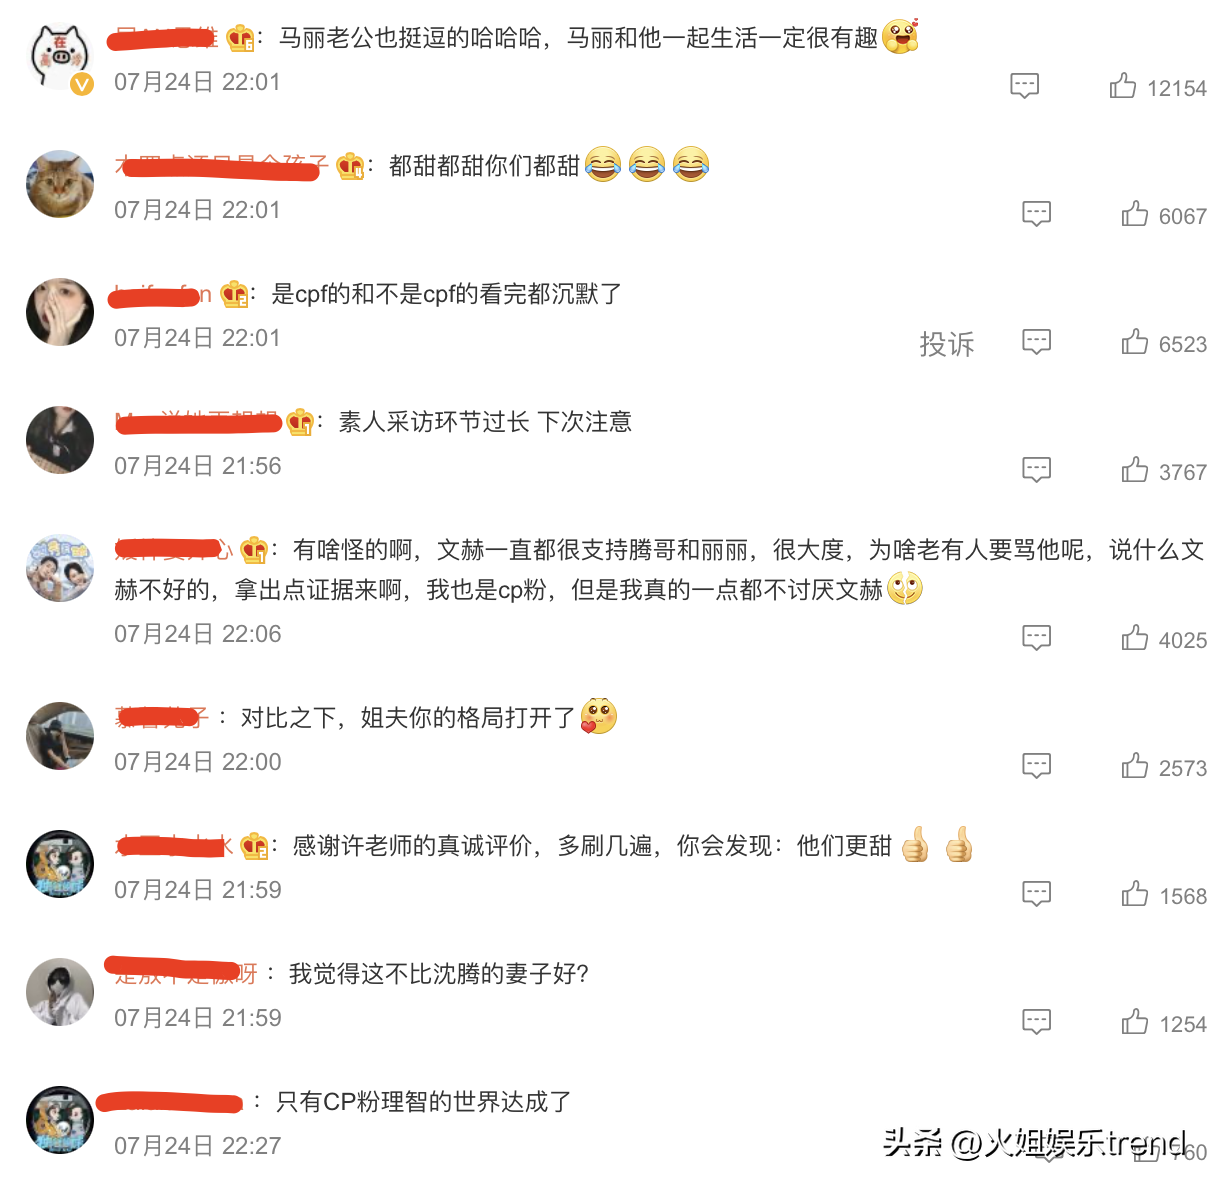The width and height of the screenshot is (1214, 1186).
Task: Reply to the 素人采访环节过长 comment
Action: point(1036,470)
